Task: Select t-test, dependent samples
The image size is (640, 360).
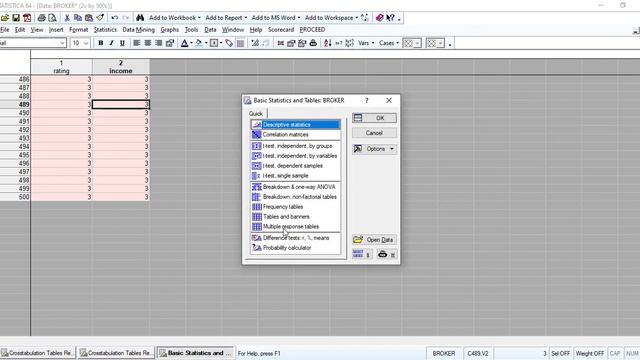Action: pos(296,166)
